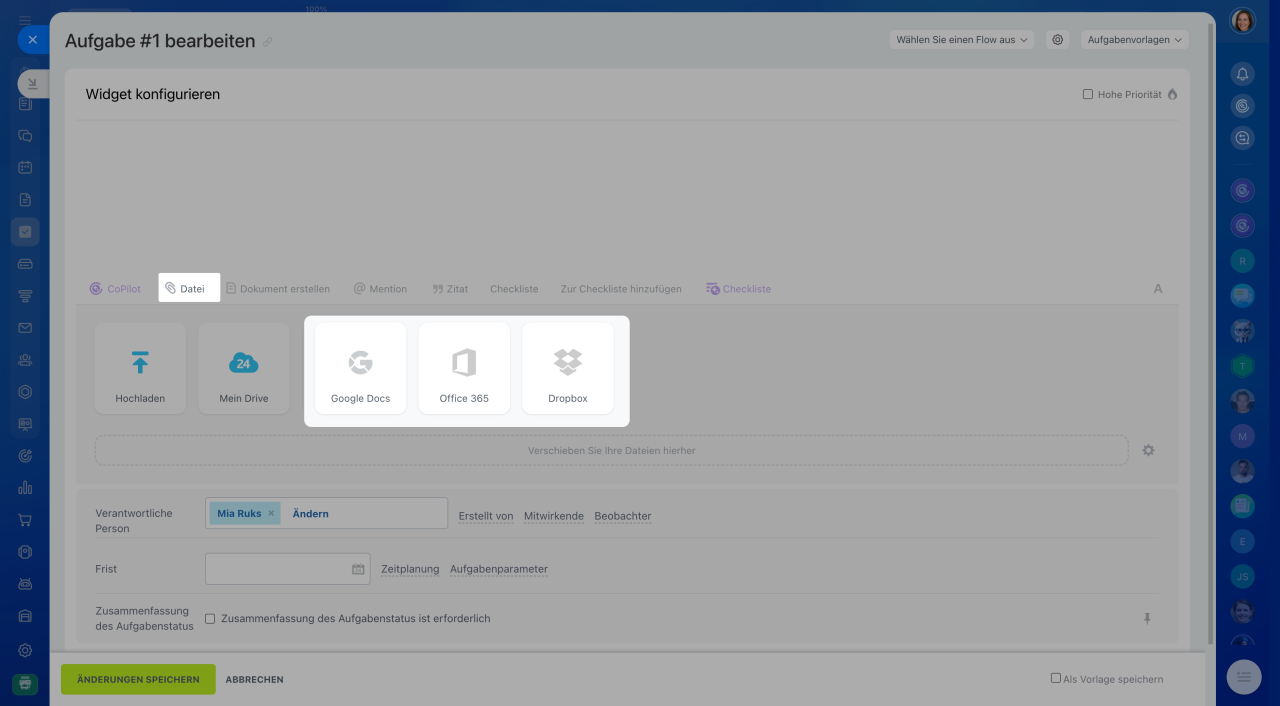
Task: Open funnel icon in left sidebar
Action: (25, 296)
